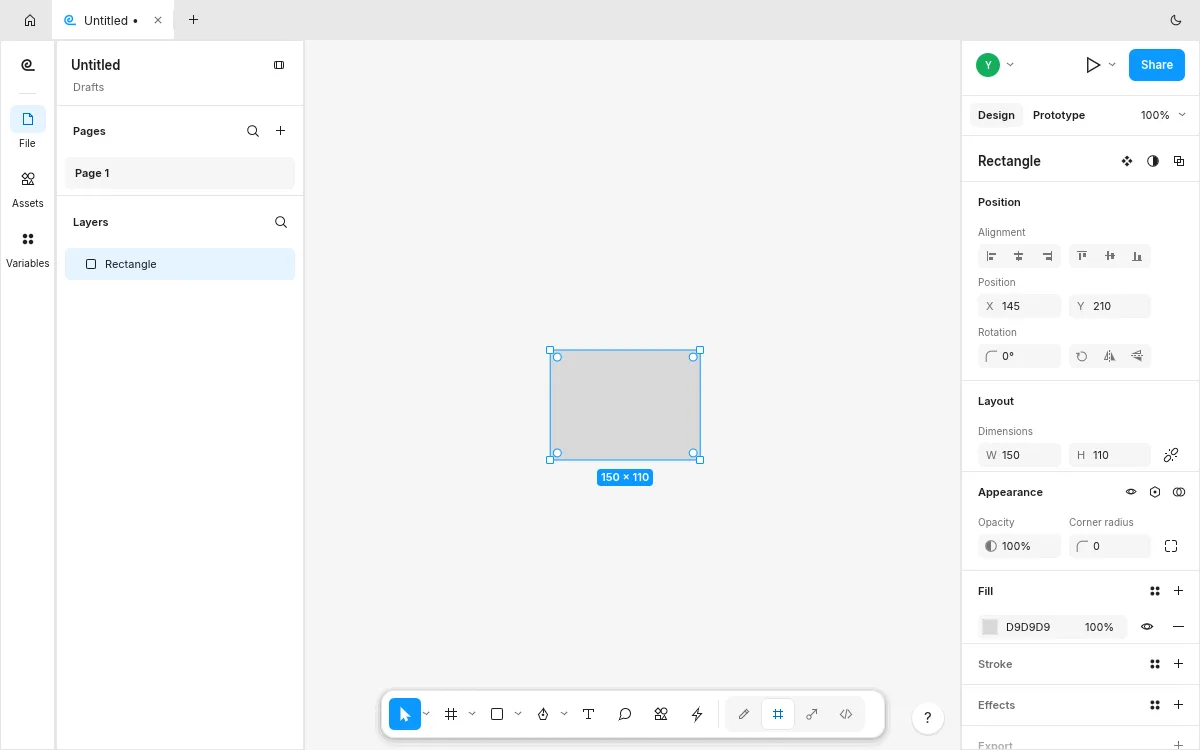Align horizontal centers
1200x750 pixels.
1019,256
